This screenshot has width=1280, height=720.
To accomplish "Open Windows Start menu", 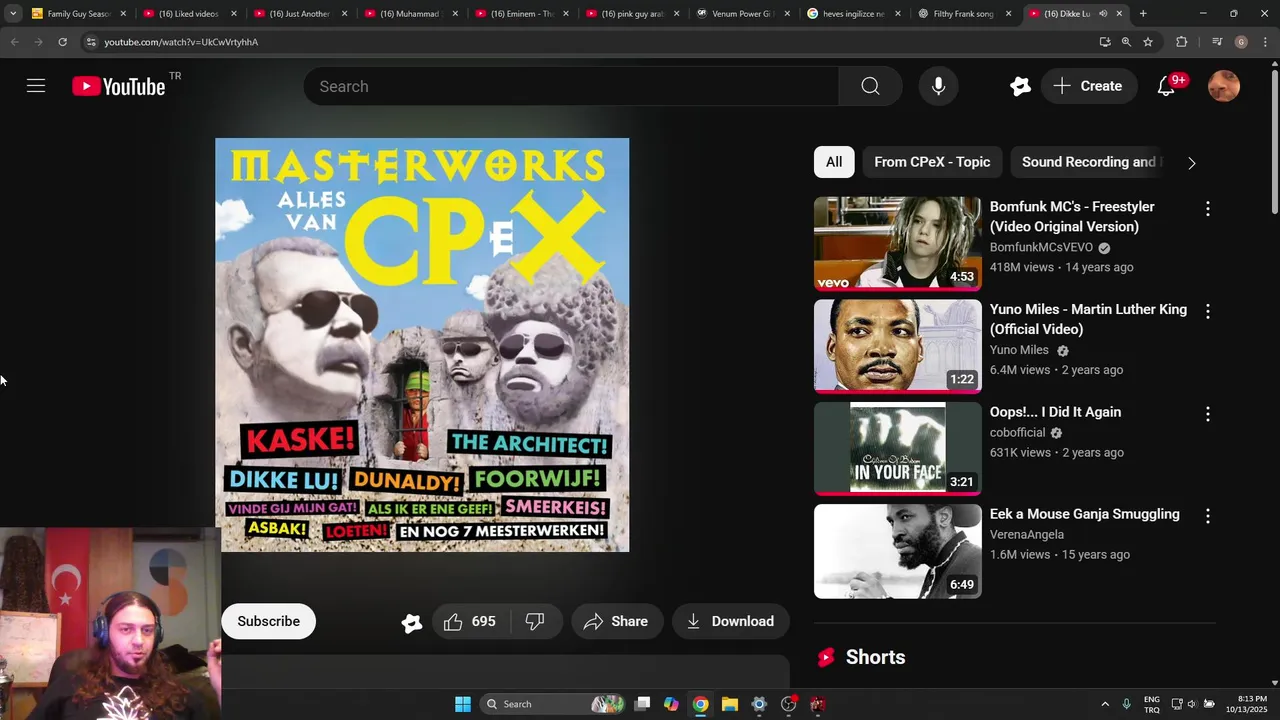I will point(463,704).
